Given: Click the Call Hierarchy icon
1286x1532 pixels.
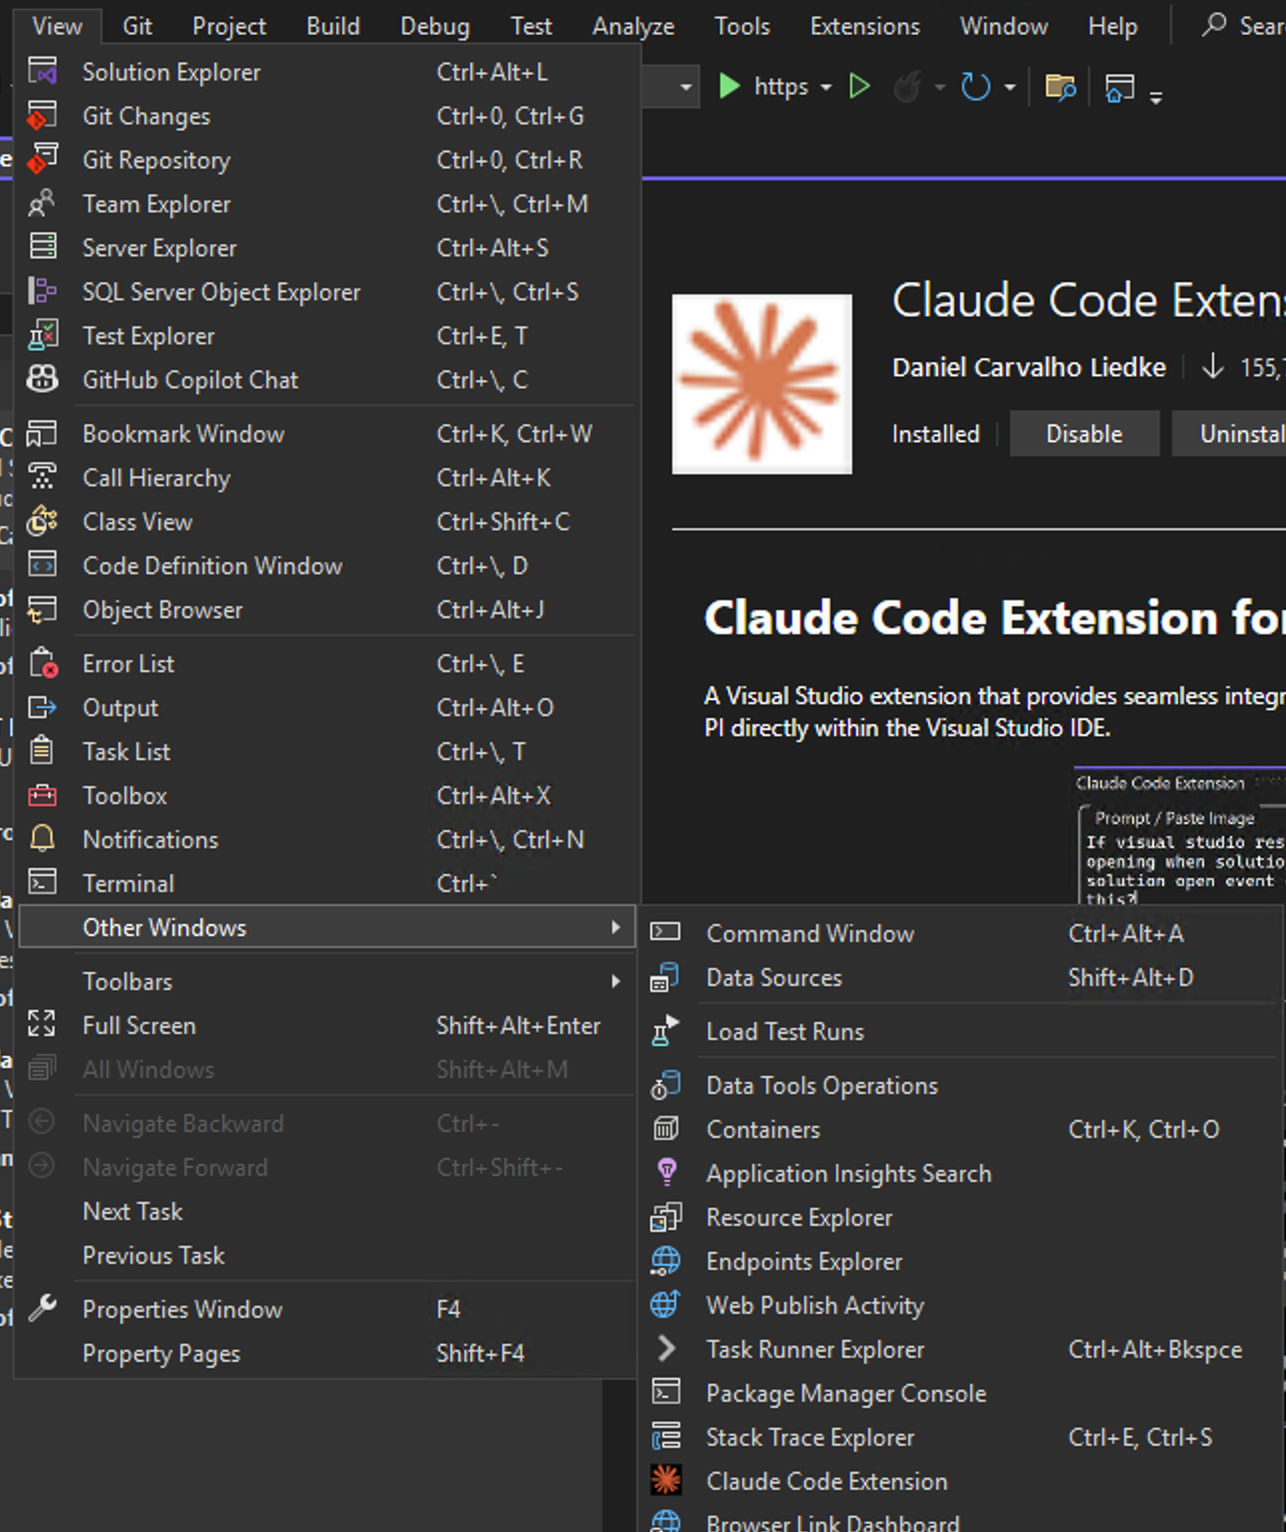Looking at the screenshot, I should (42, 478).
